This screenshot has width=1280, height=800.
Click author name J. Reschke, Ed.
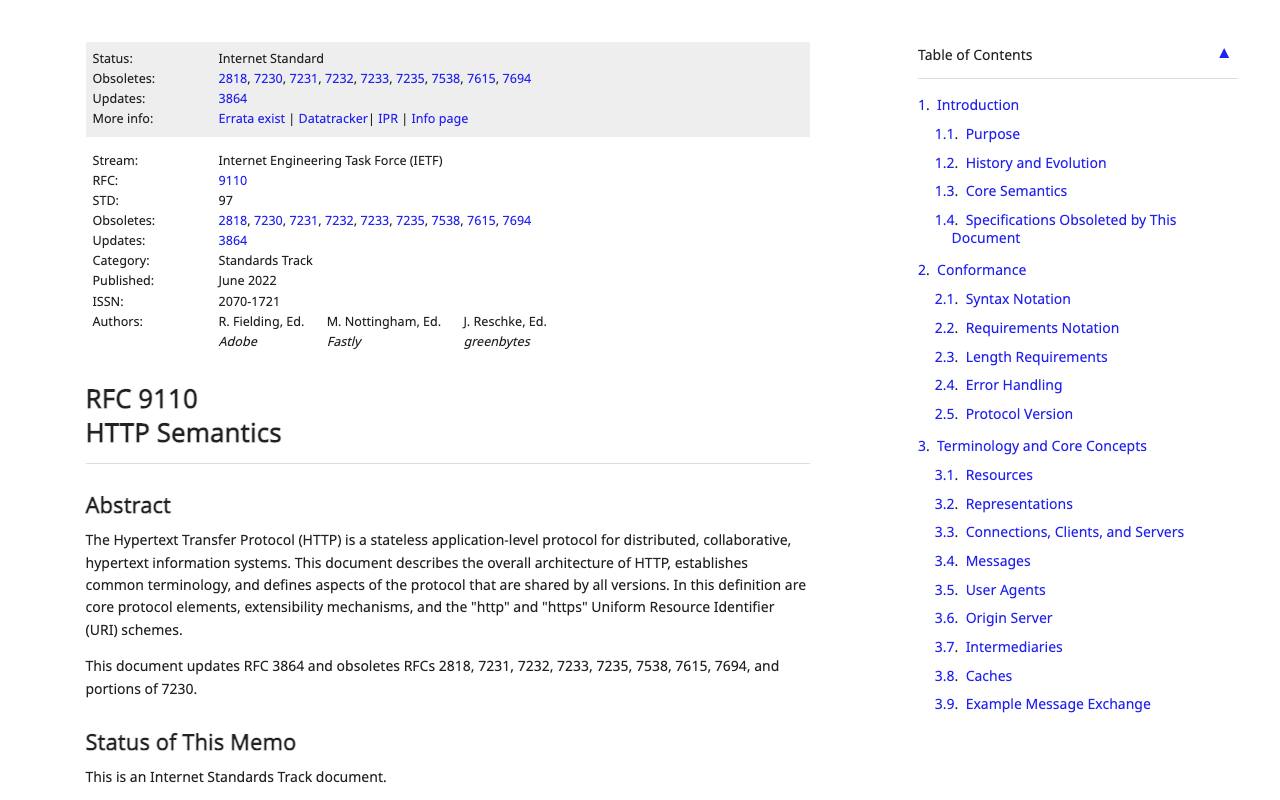(x=504, y=321)
